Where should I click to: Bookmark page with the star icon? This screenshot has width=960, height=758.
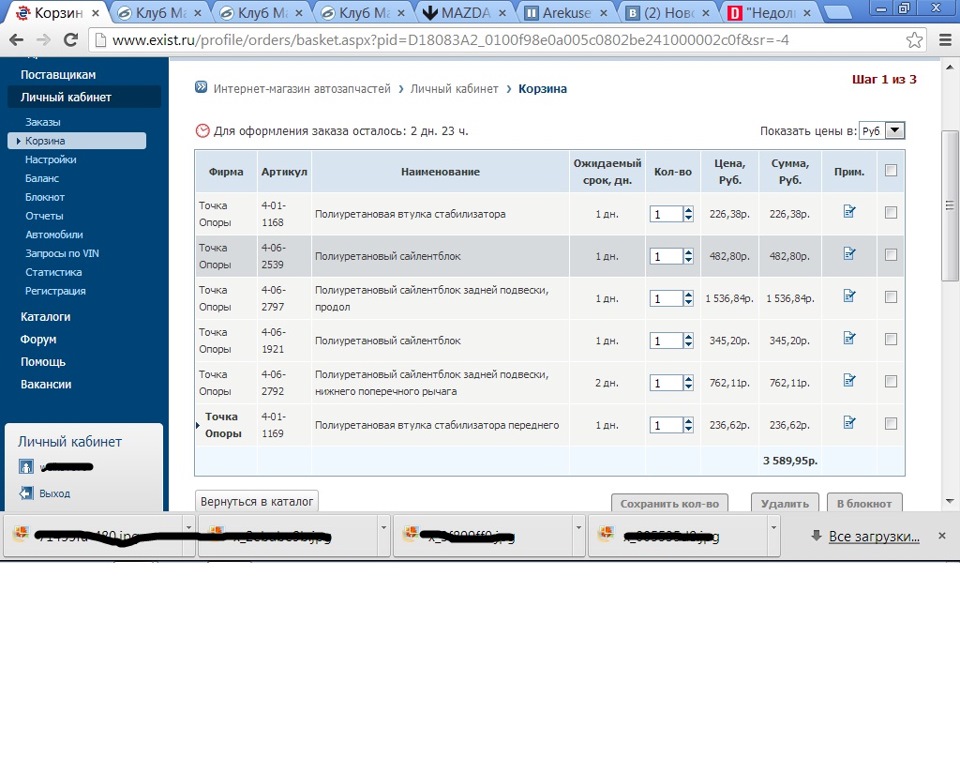914,40
